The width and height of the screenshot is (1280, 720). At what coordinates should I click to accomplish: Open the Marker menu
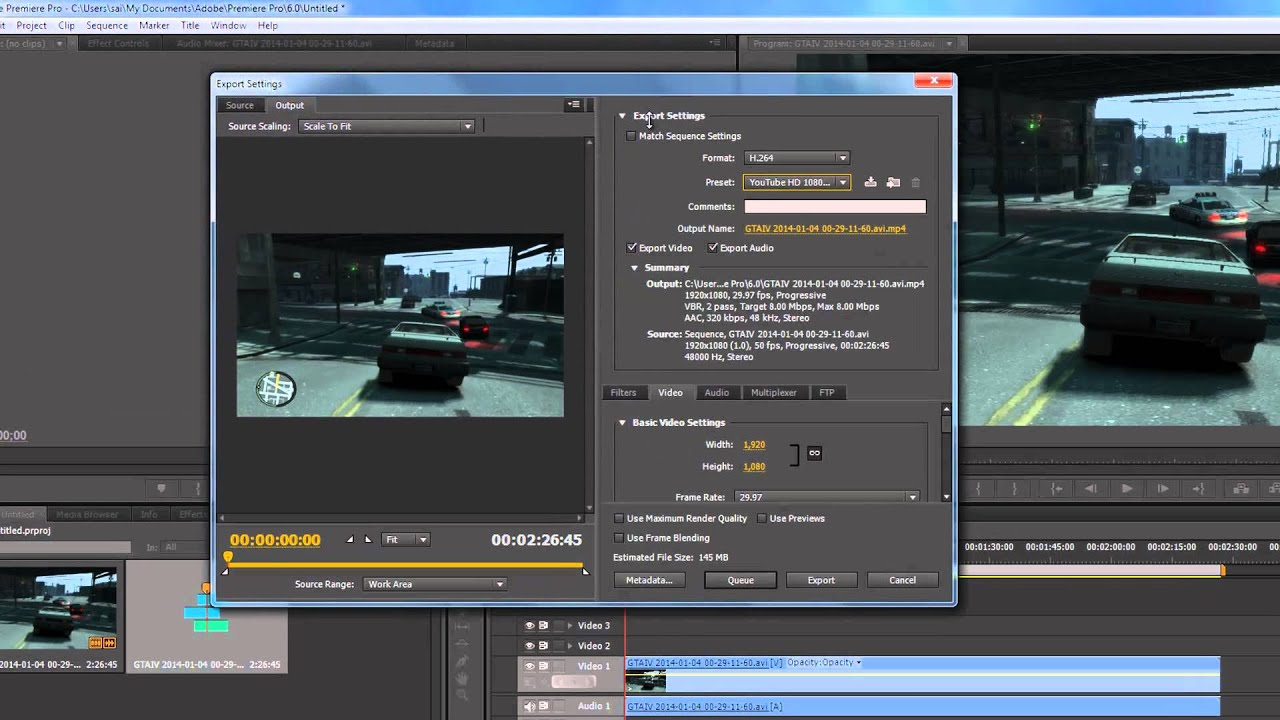coord(154,25)
